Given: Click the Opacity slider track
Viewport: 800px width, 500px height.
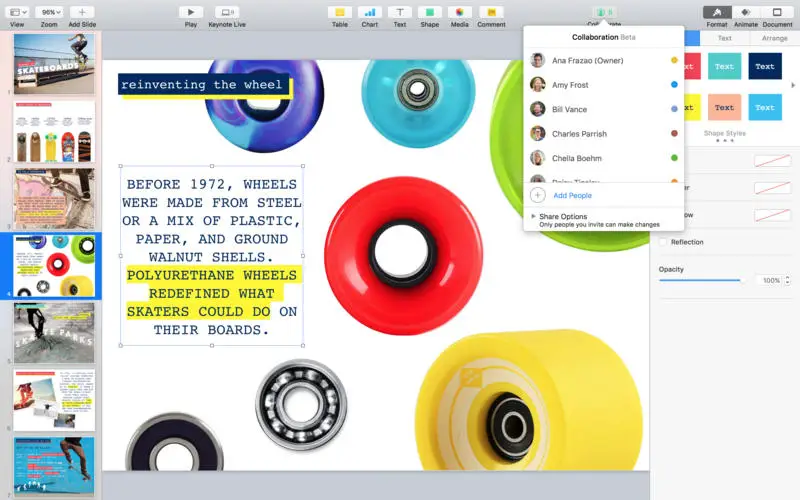Looking at the screenshot, I should [x=699, y=280].
